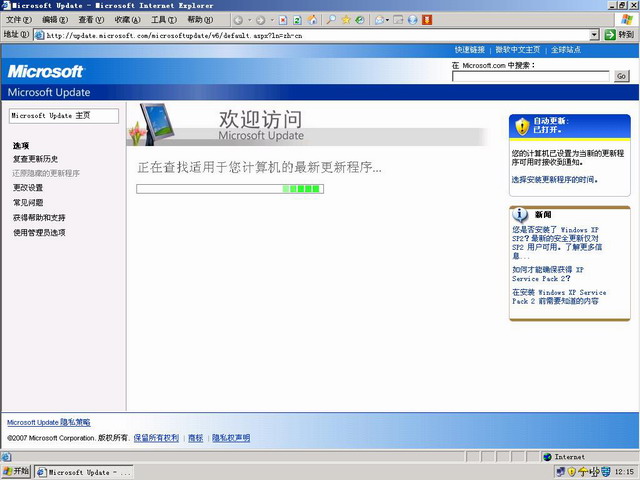
Task: Click the Microsoft Update taskbar button
Action: click(x=84, y=472)
